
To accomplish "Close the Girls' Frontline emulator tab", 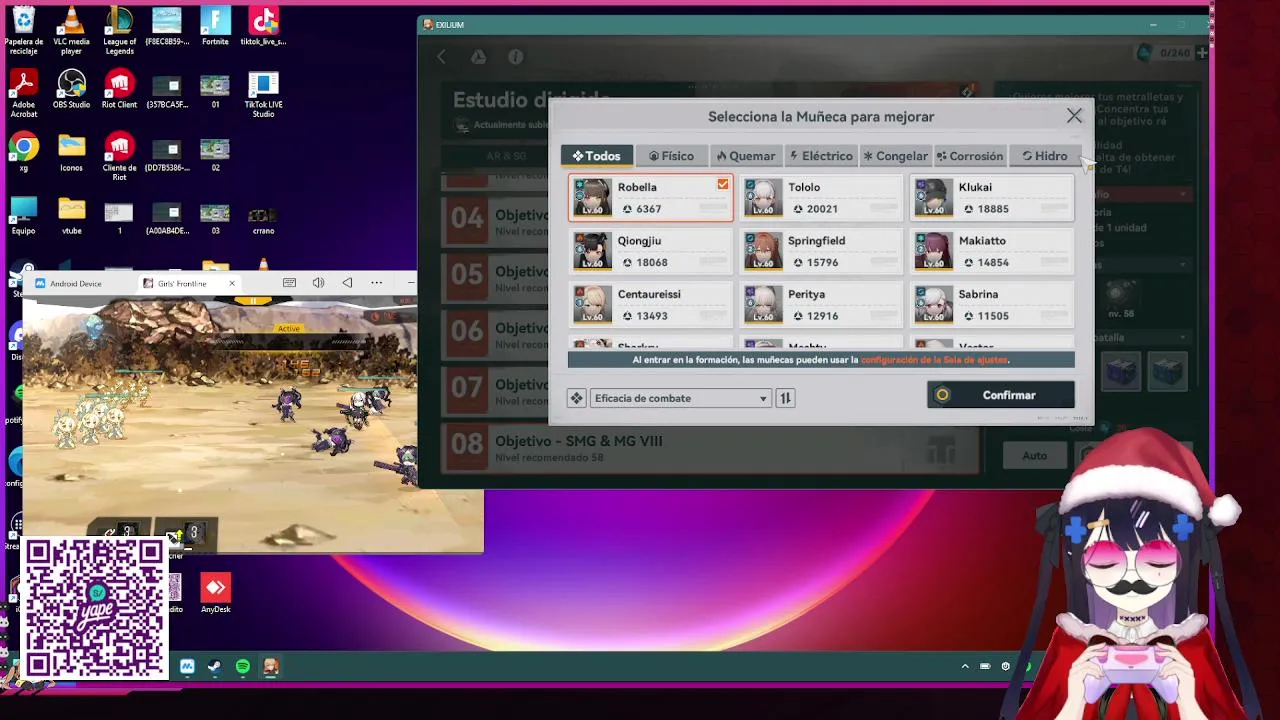I will pyautogui.click(x=231, y=283).
